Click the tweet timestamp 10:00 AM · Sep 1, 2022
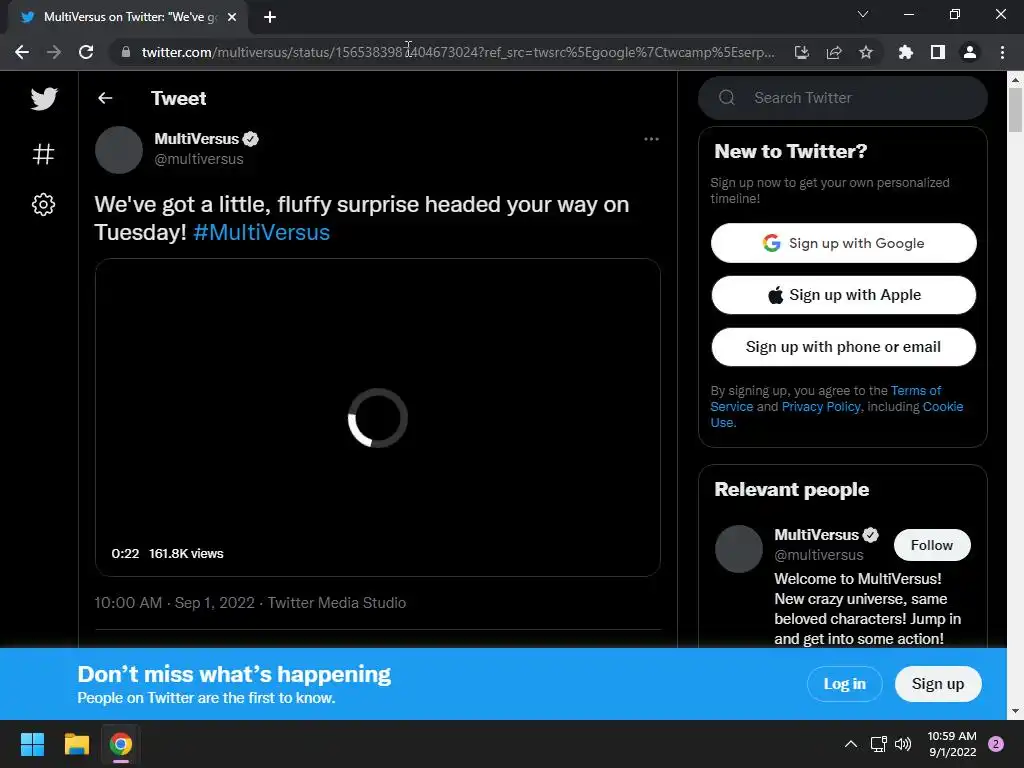The image size is (1024, 768). pyautogui.click(x=174, y=603)
